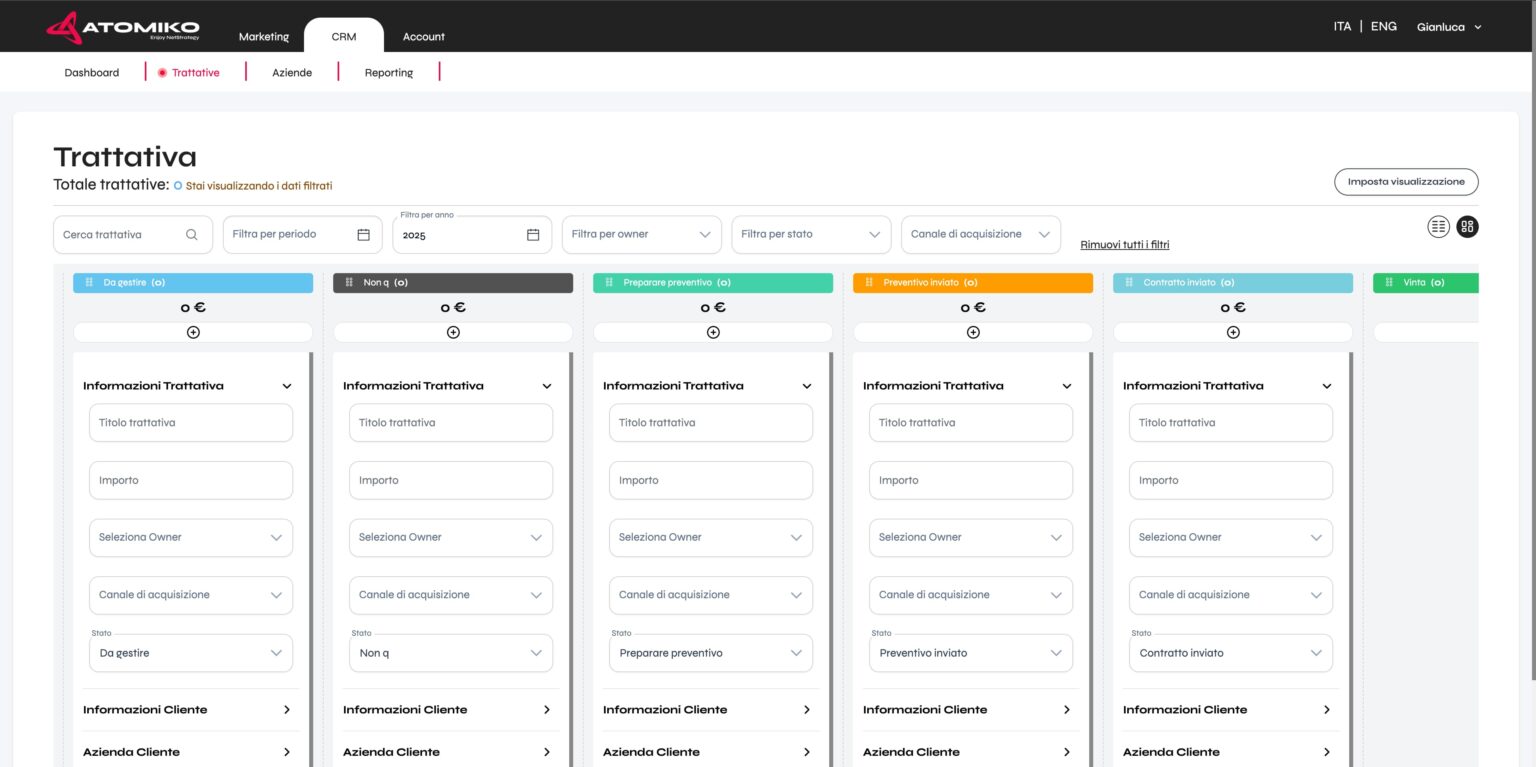Go to Reporting submenu
Viewport: 1536px width, 767px height.
(389, 73)
